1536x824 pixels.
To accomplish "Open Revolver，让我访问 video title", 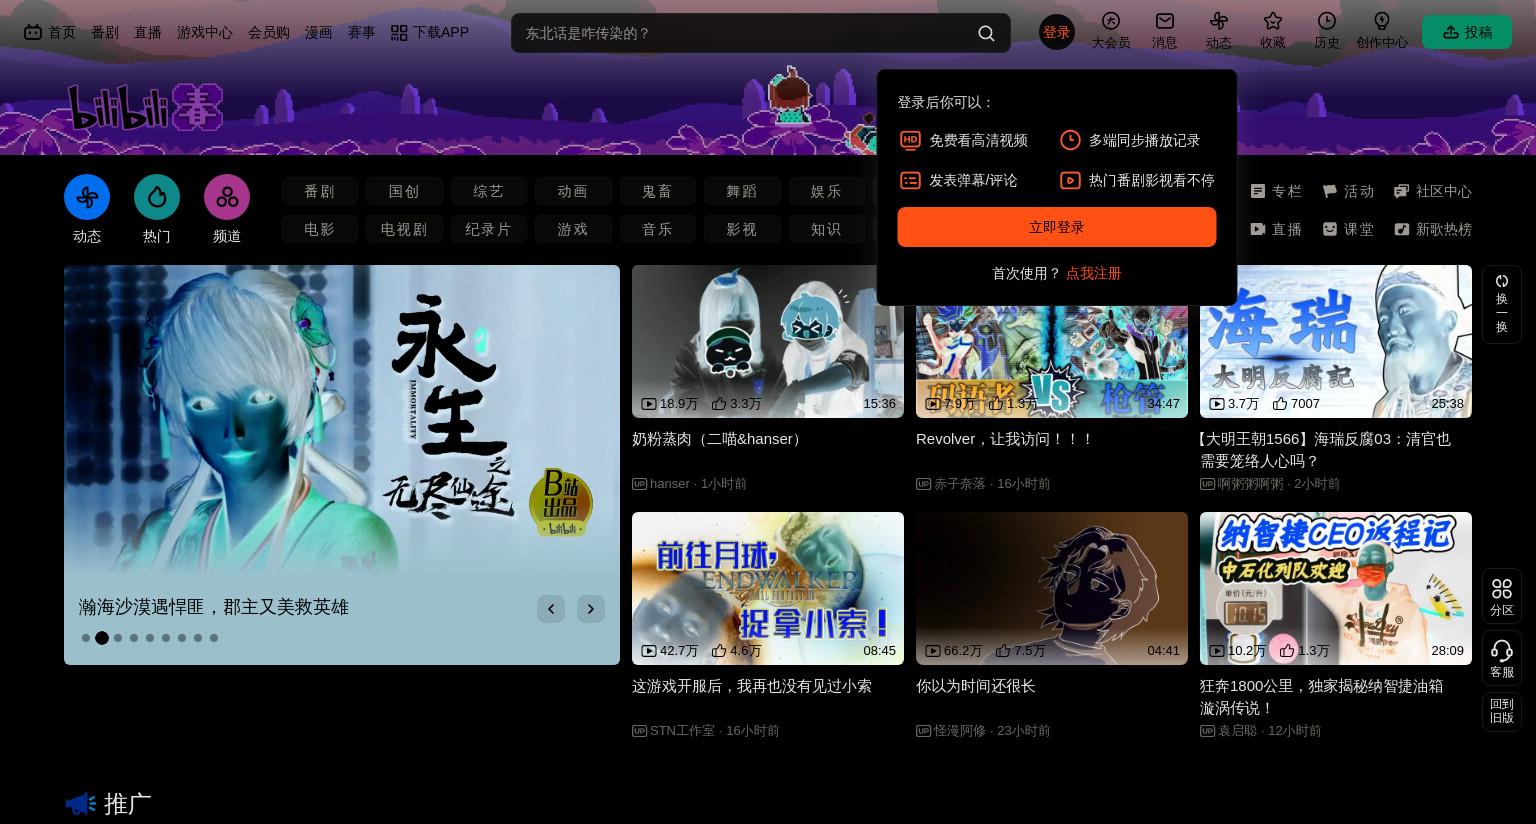I will click(1005, 439).
